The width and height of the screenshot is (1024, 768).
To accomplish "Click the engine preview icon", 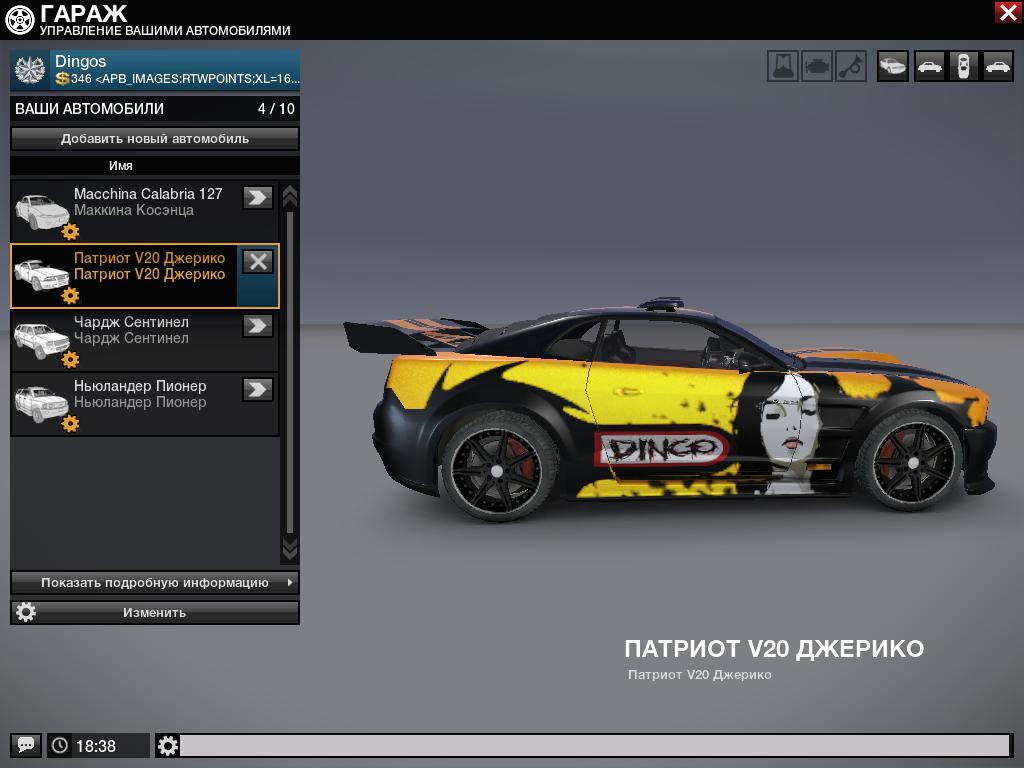I will point(817,66).
